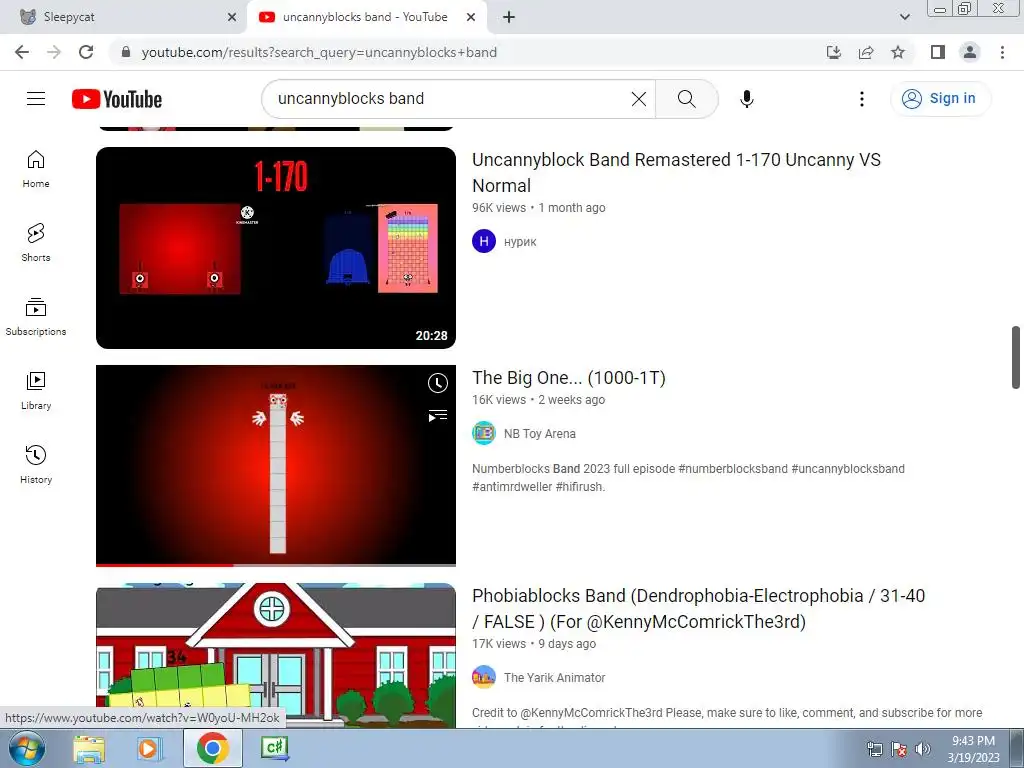Switch to the Sleepycat tab
This screenshot has height=768, width=1024.
point(122,17)
